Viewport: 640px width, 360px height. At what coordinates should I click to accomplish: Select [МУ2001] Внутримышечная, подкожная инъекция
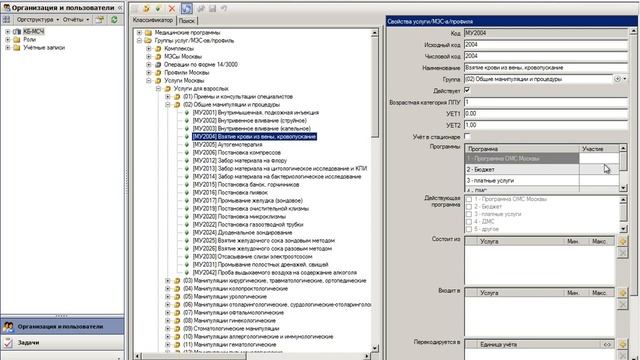[x=256, y=112]
